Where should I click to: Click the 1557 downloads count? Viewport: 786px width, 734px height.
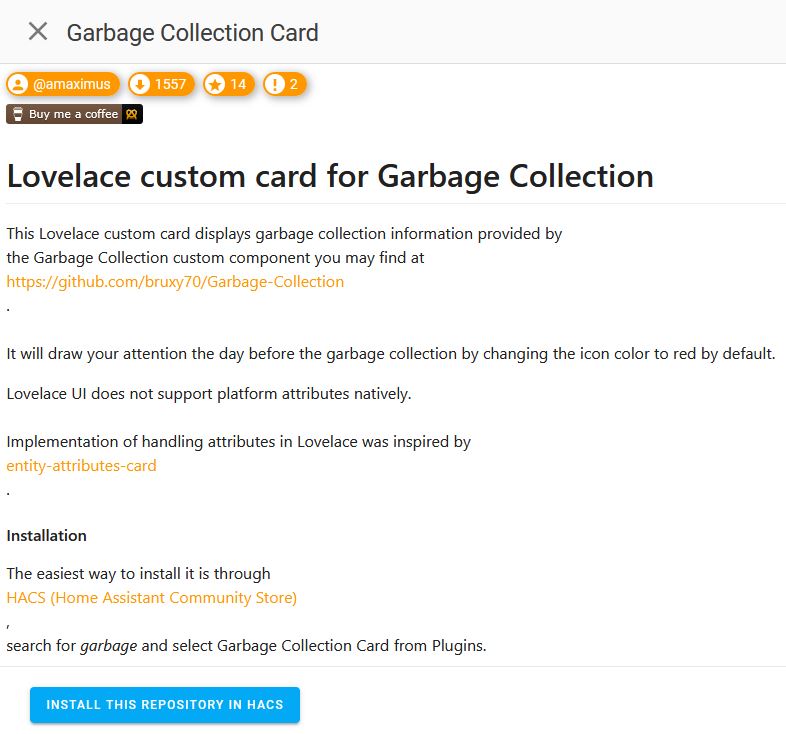pyautogui.click(x=170, y=84)
